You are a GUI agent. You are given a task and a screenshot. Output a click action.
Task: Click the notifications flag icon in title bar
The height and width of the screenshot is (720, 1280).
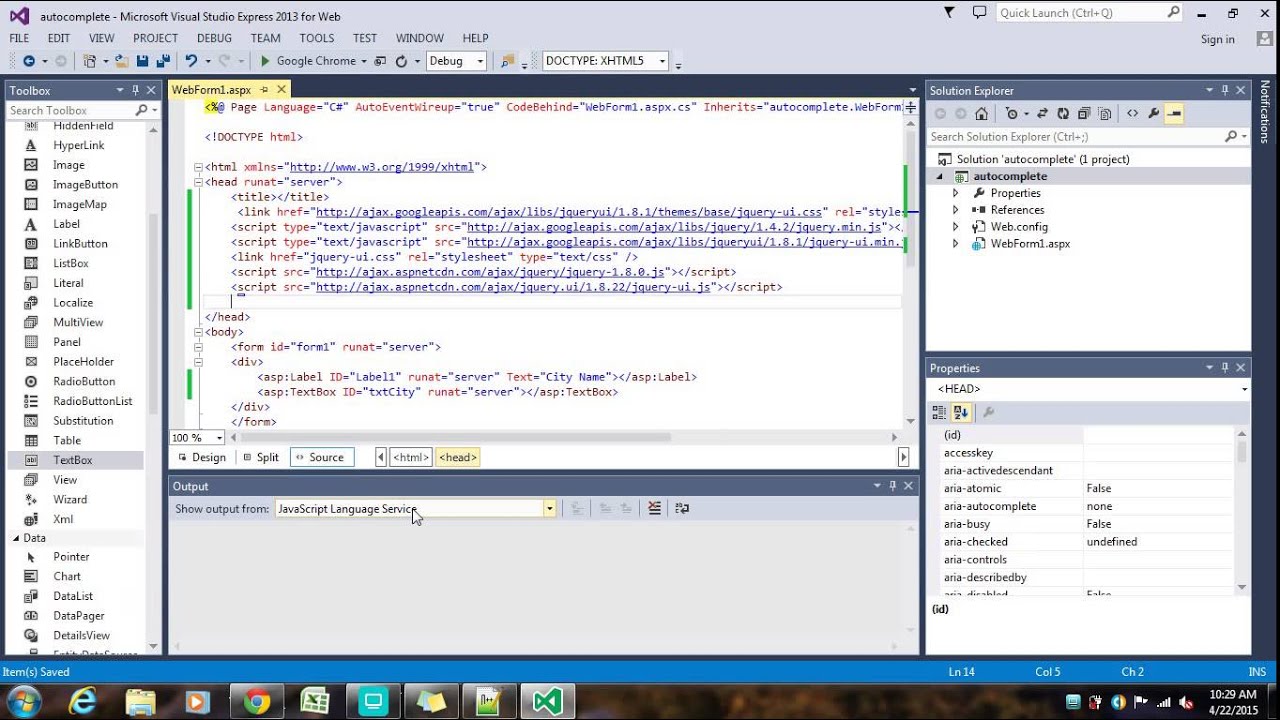click(950, 12)
